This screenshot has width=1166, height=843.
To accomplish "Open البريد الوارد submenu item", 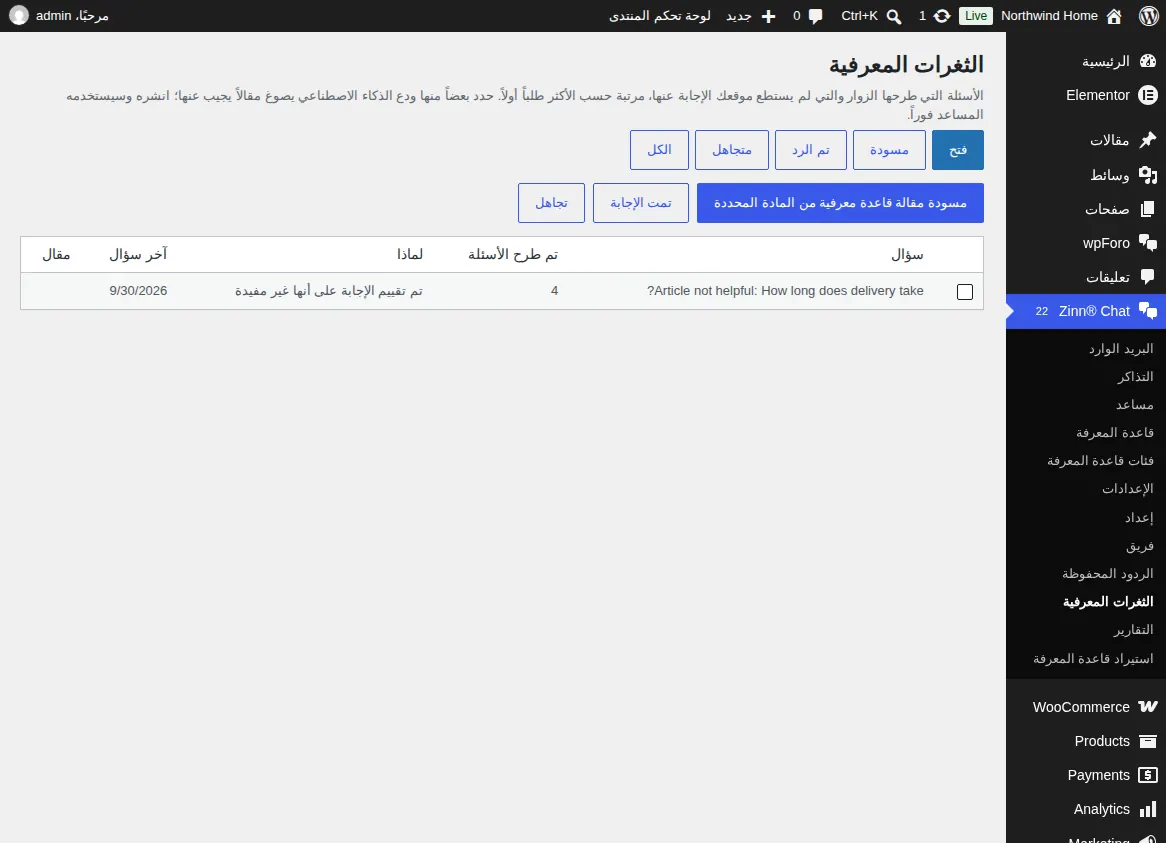I will click(x=1121, y=349).
